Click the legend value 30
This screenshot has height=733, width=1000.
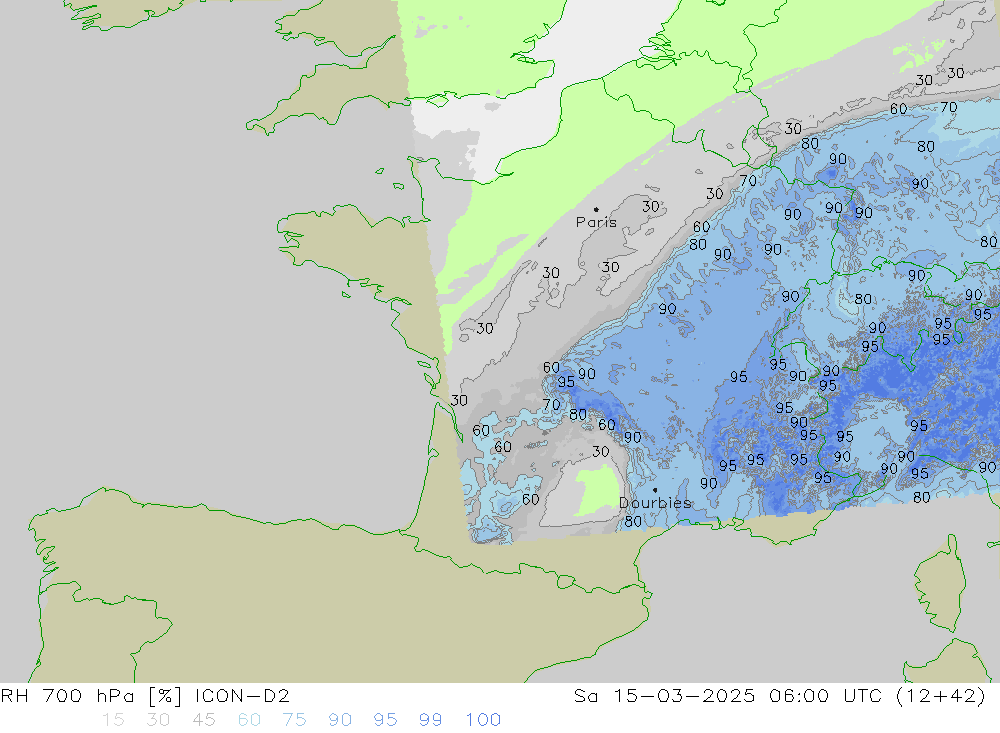(158, 720)
